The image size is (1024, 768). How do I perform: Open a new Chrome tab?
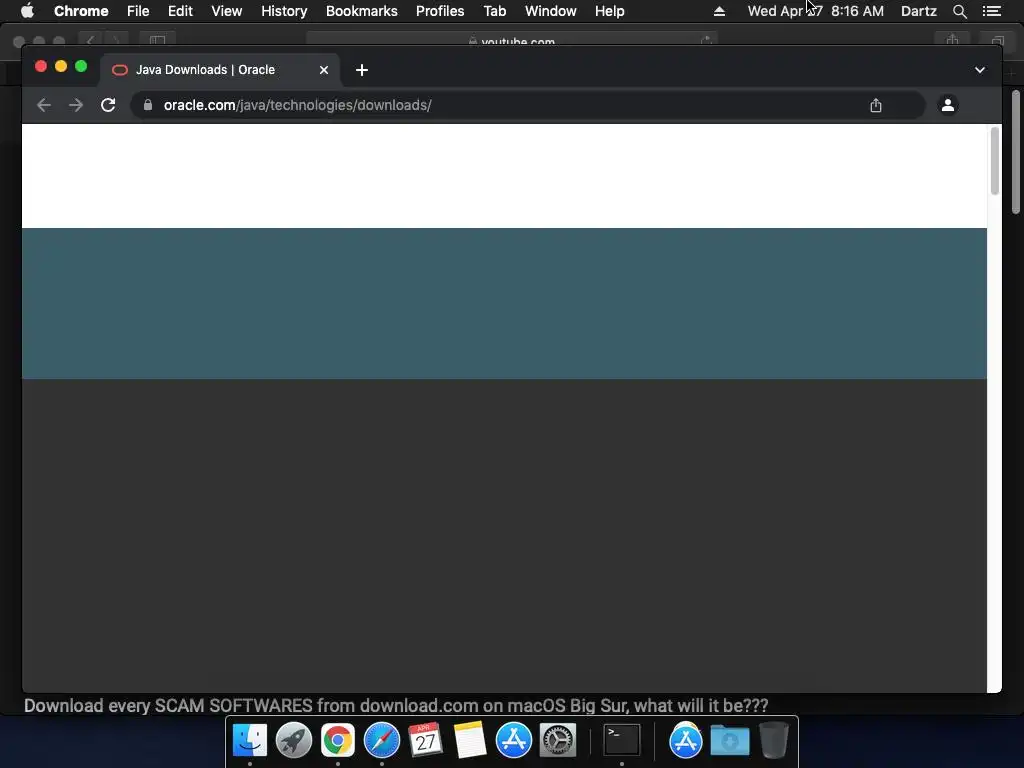point(362,70)
